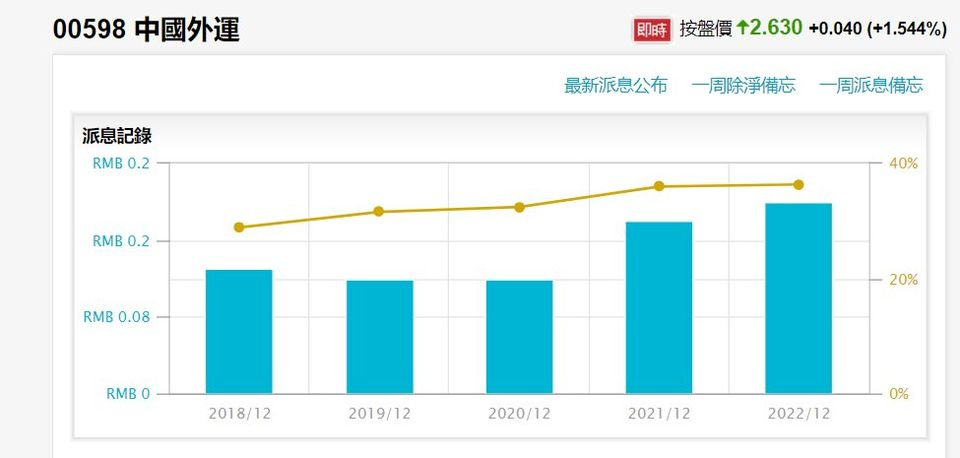Click the 2019/12 dividend bar
This screenshot has height=458, width=960.
click(x=380, y=337)
